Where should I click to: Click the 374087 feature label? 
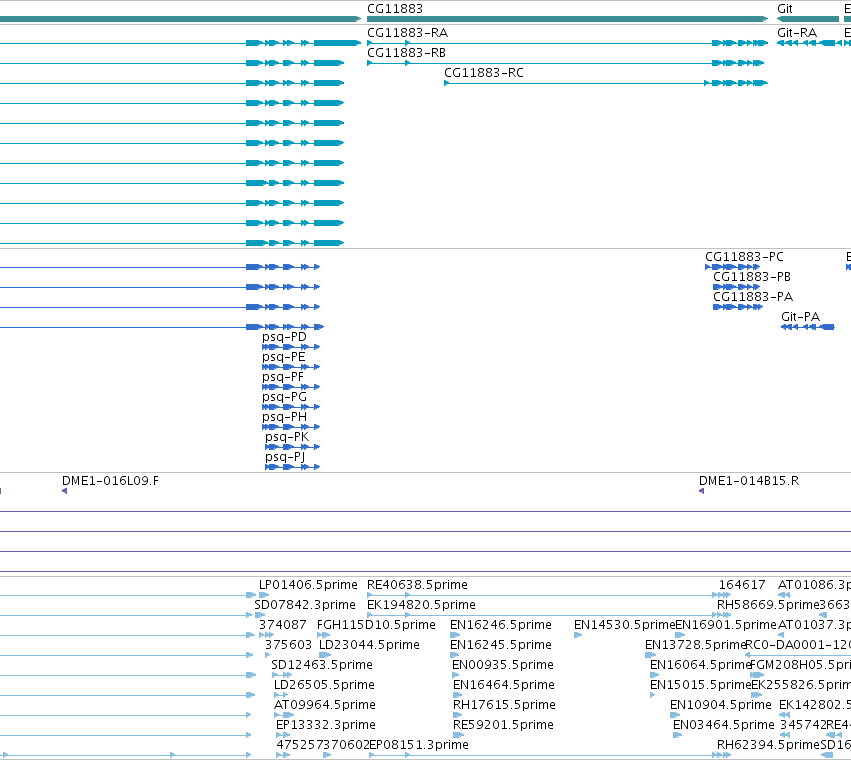click(283, 625)
